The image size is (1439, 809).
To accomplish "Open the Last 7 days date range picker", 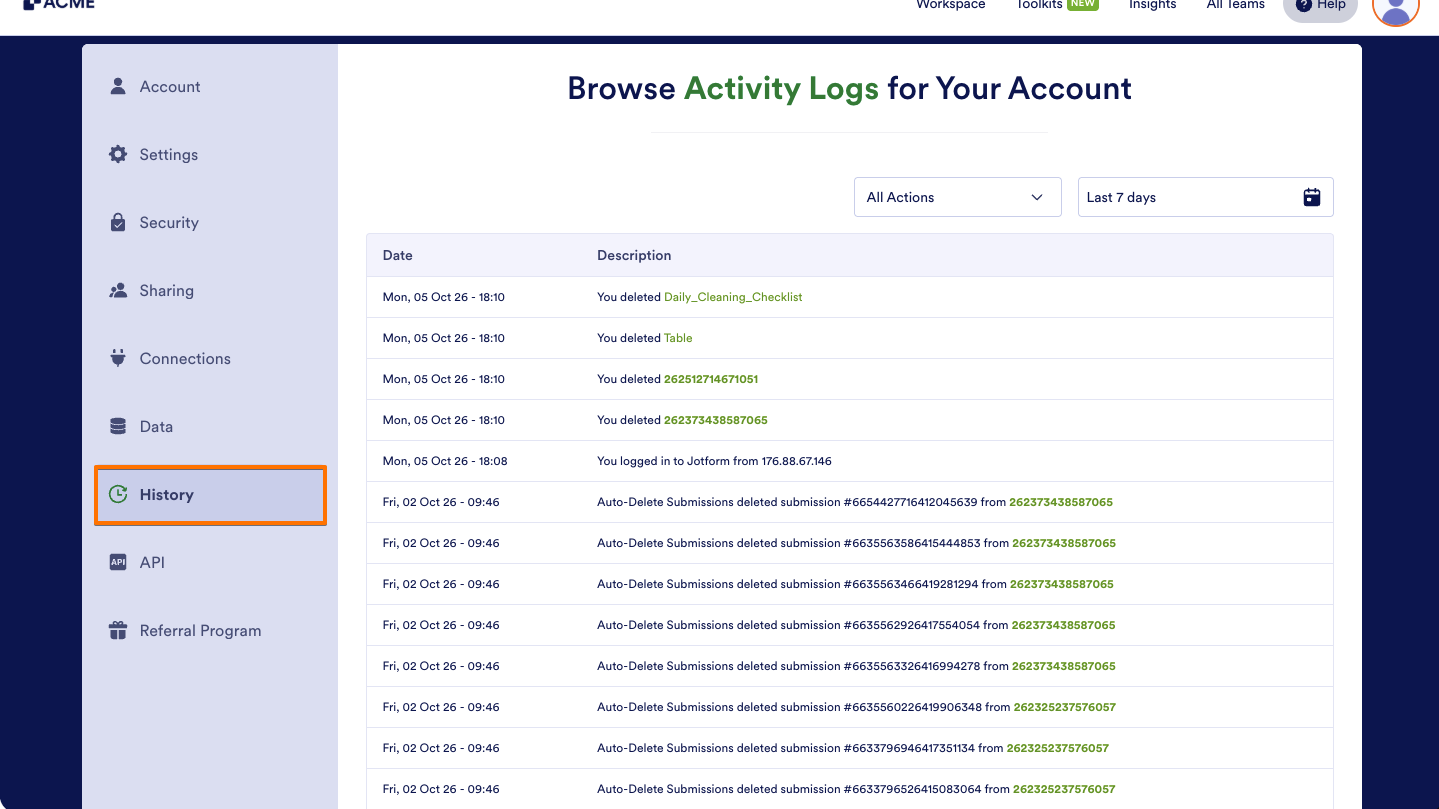I will click(1205, 197).
